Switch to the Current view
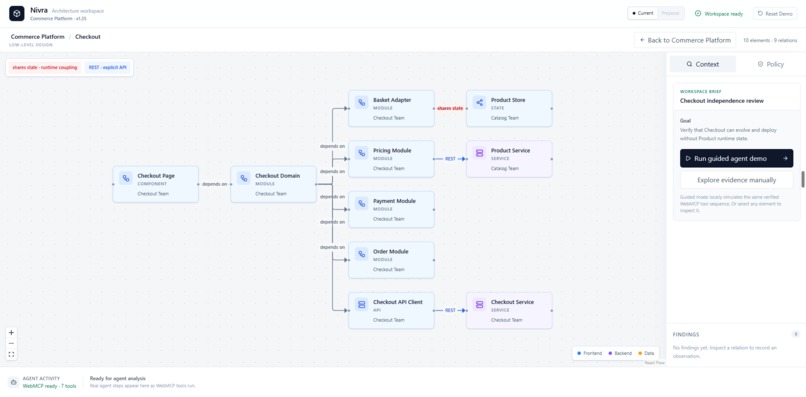 click(x=643, y=13)
